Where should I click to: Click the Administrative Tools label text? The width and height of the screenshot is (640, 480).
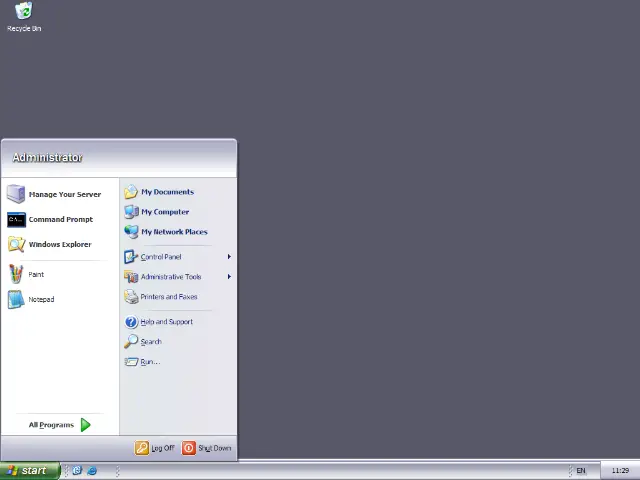171,277
